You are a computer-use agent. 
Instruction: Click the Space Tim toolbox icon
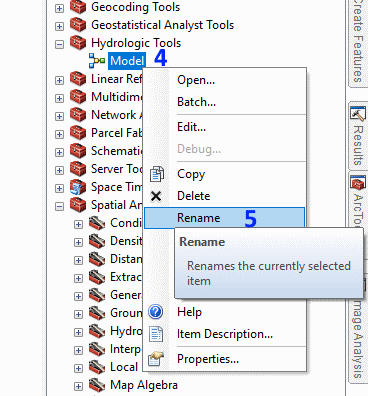coord(78,187)
